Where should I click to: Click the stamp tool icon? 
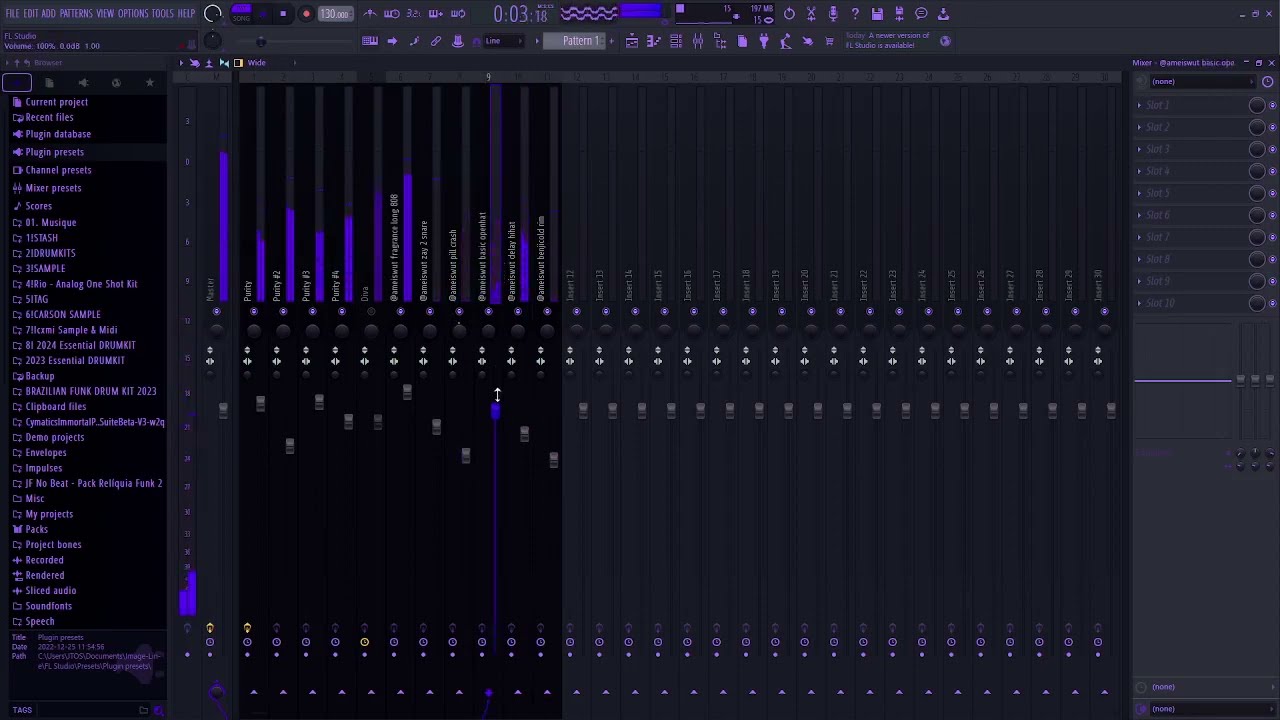coord(458,41)
